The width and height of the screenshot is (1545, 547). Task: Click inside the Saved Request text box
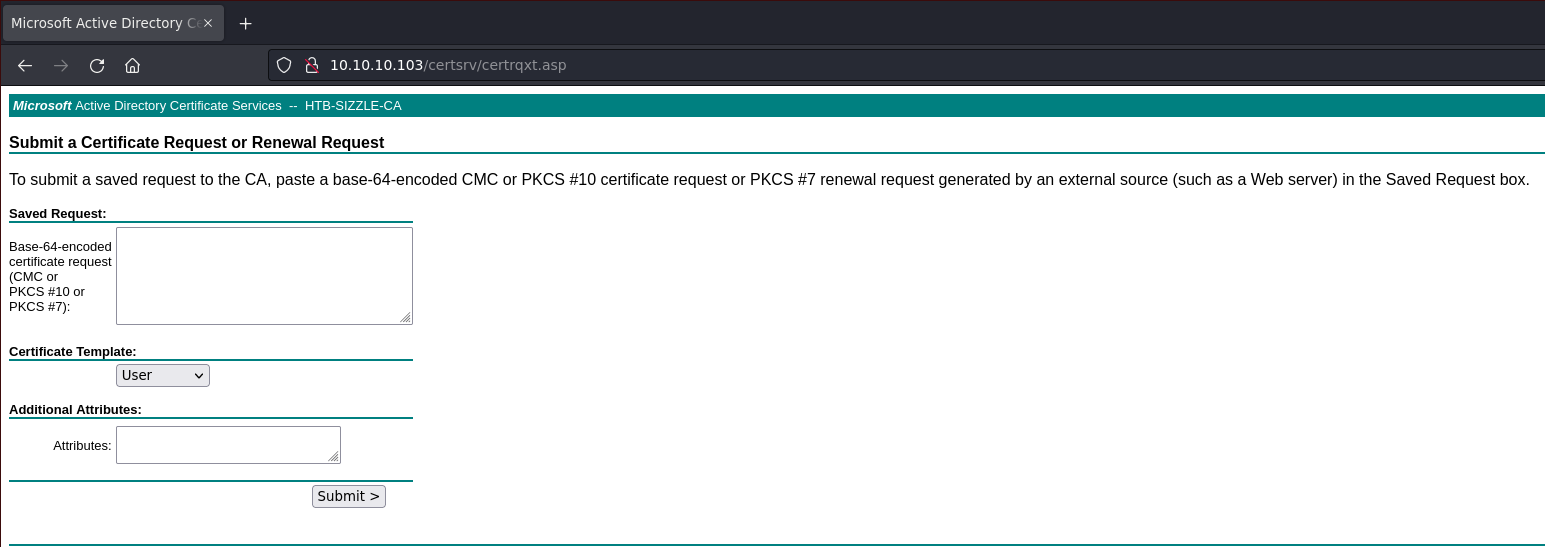tap(264, 275)
